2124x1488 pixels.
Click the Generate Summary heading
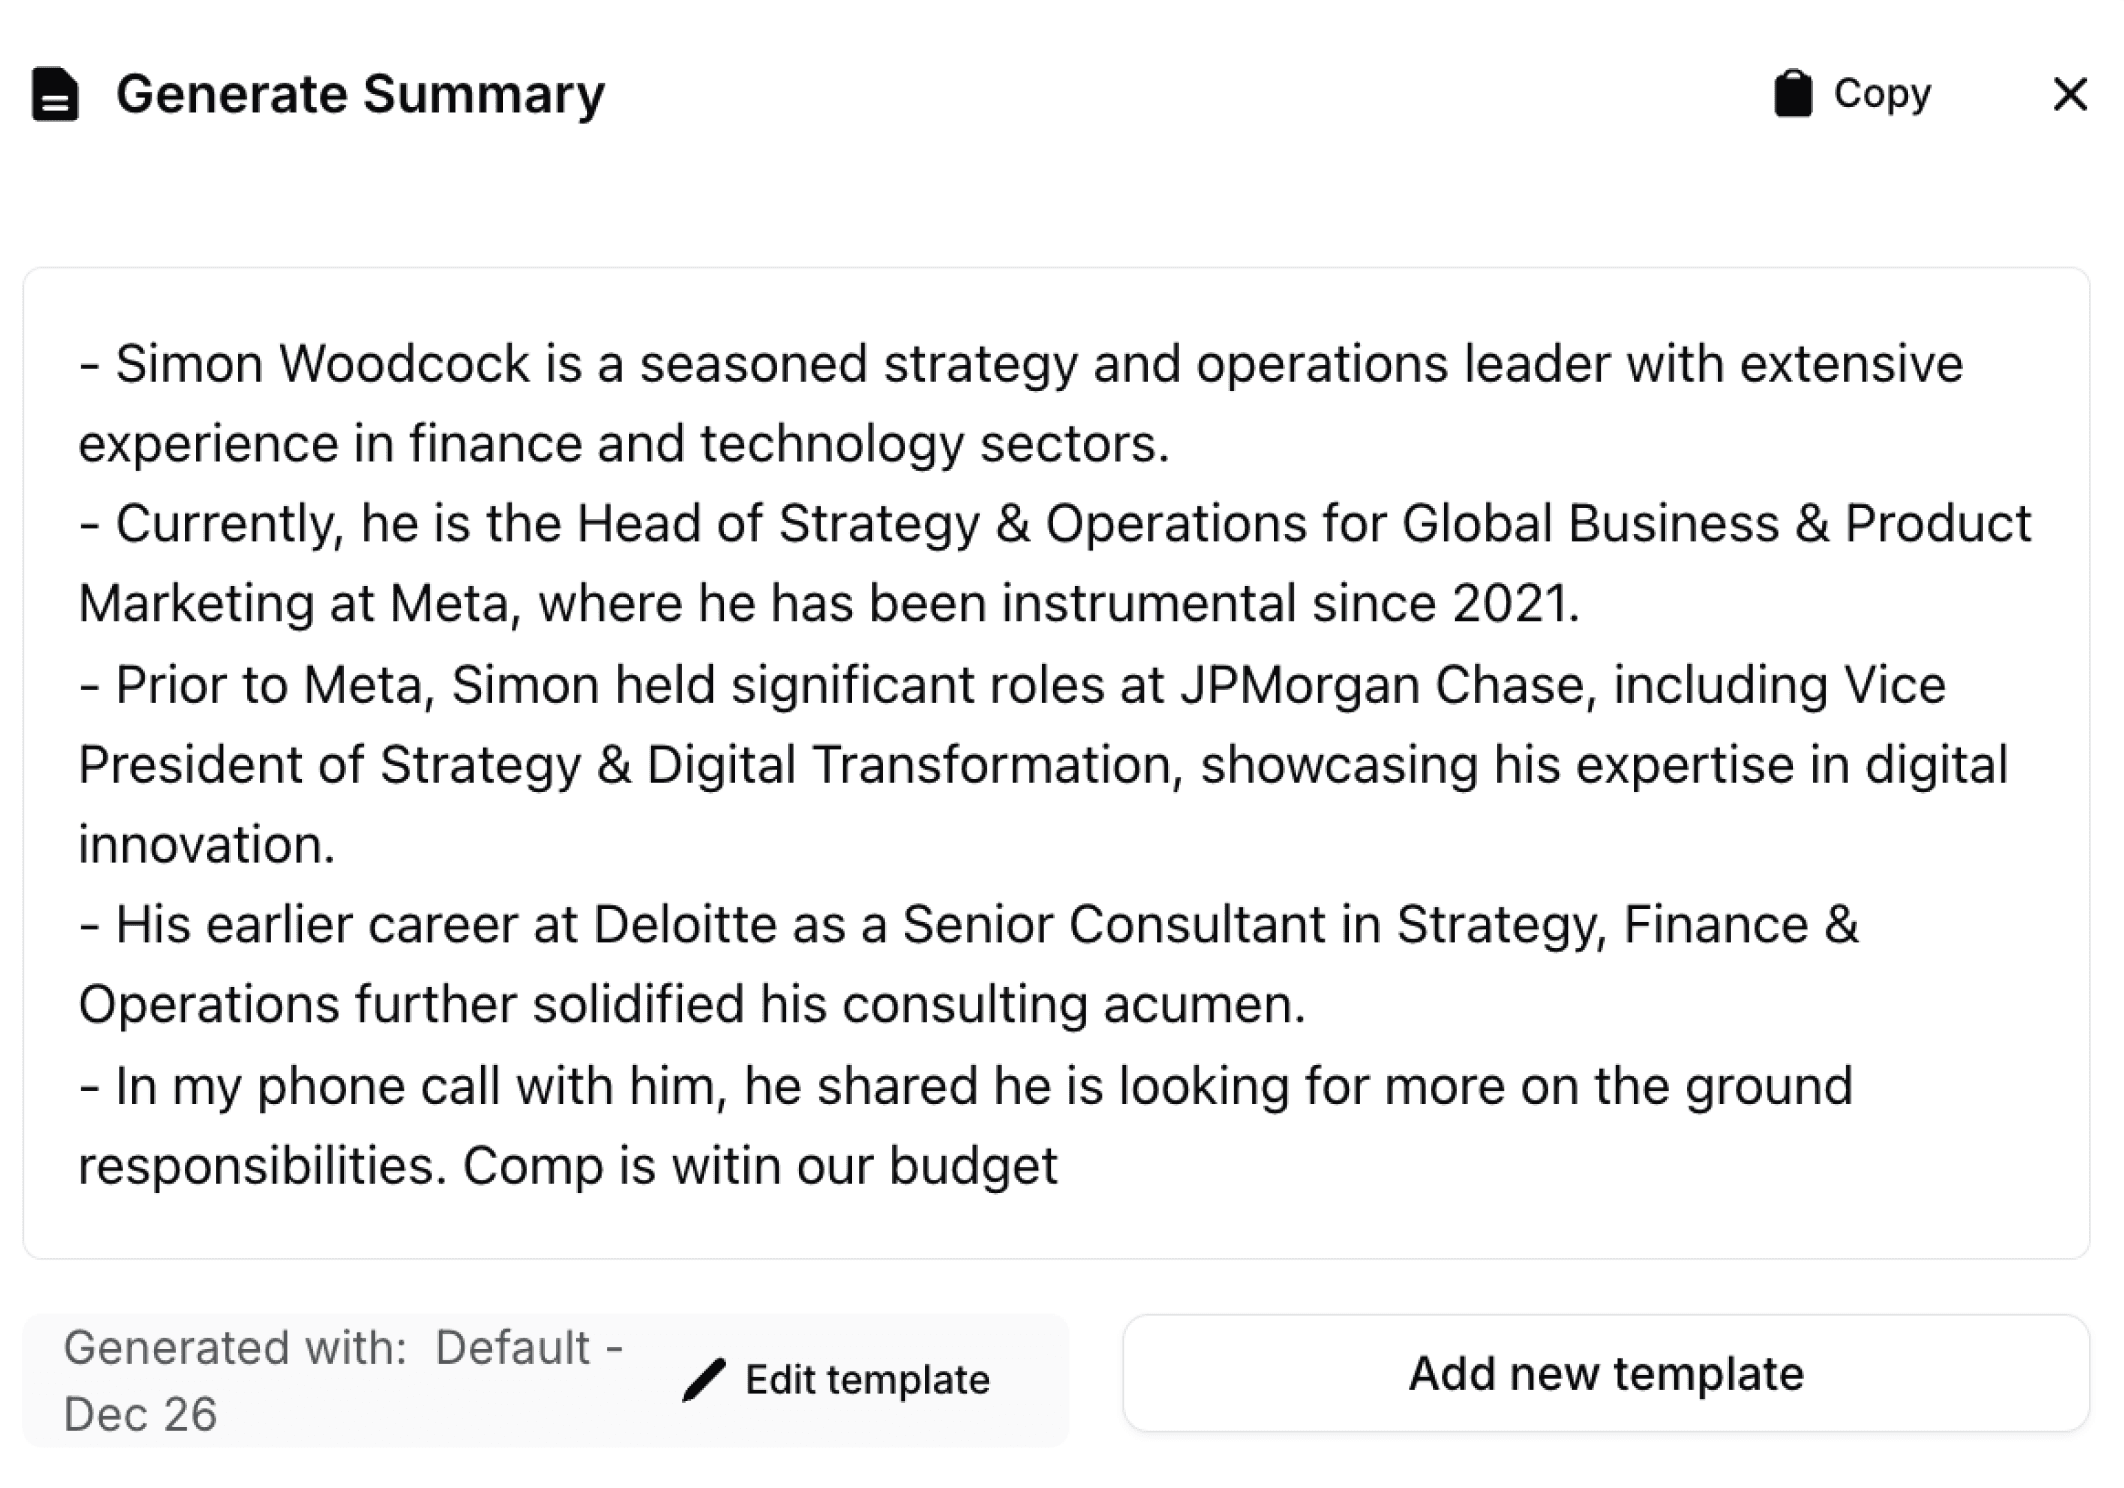[360, 95]
